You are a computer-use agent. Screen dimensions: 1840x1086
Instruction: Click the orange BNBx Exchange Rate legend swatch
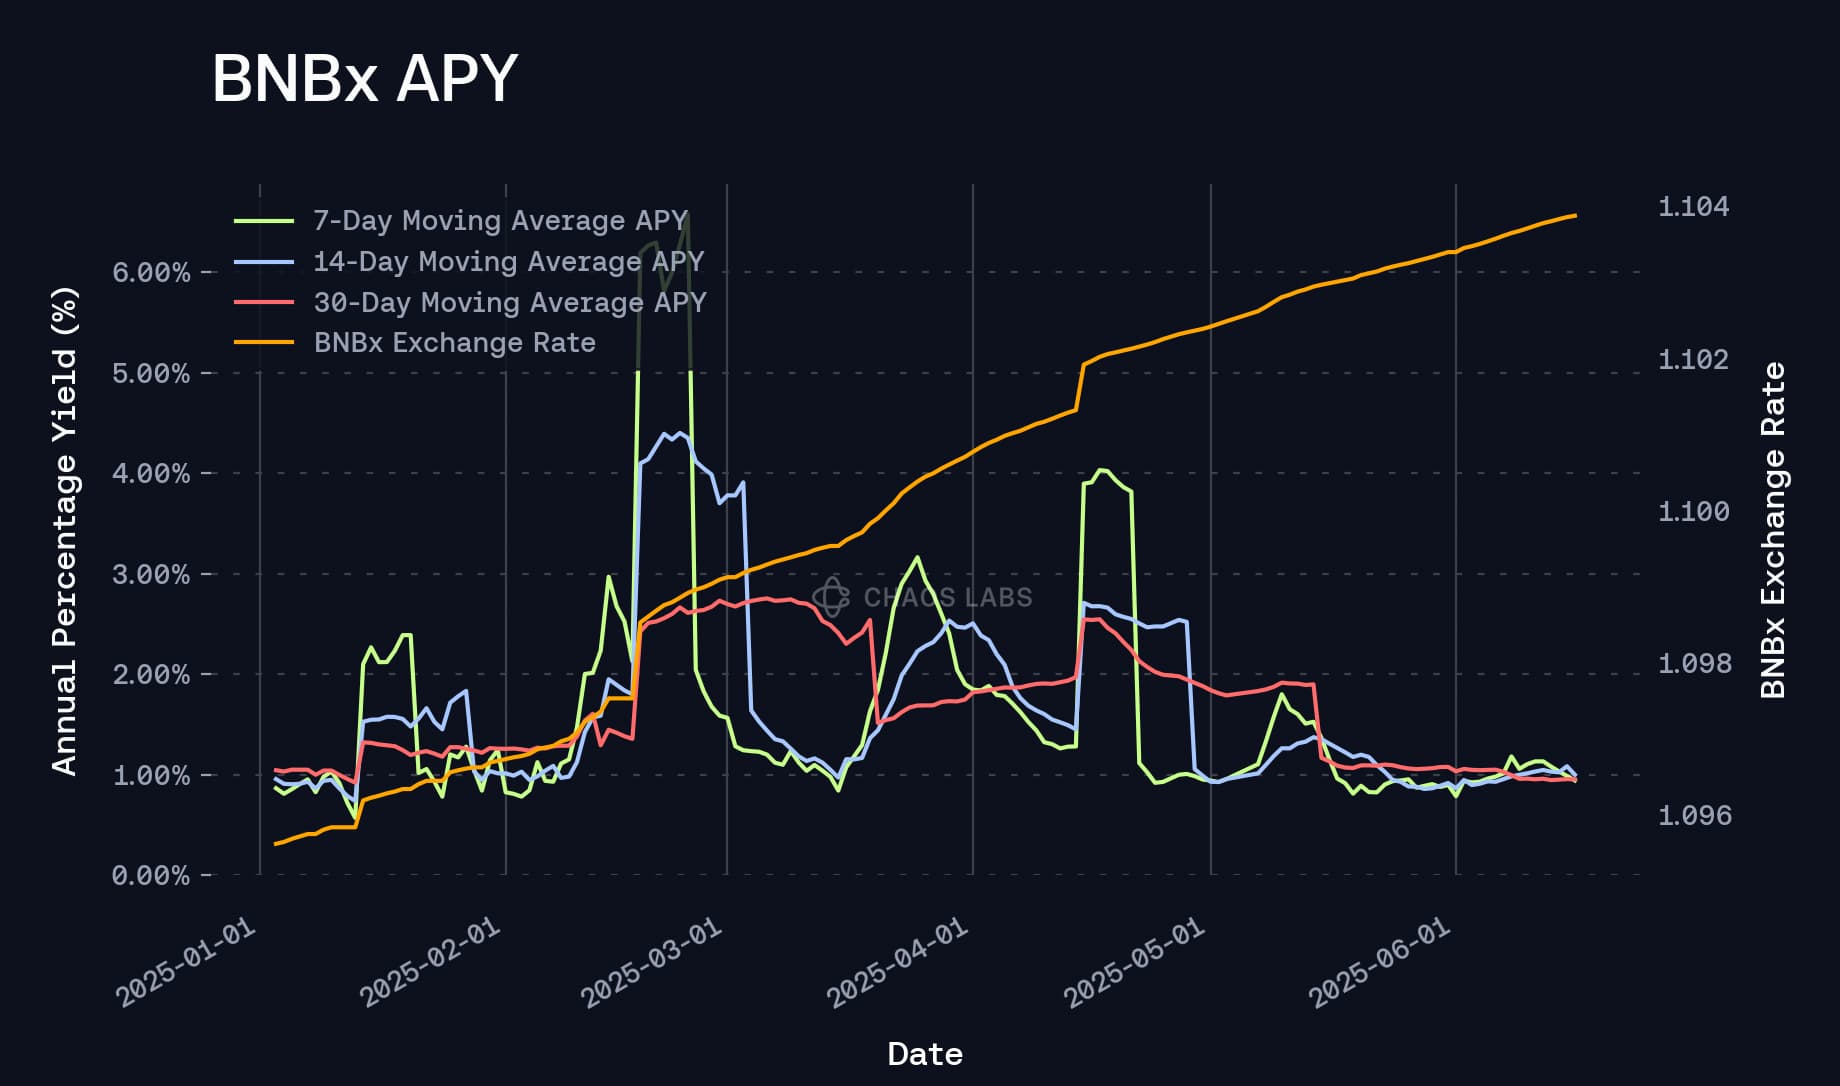click(x=264, y=343)
